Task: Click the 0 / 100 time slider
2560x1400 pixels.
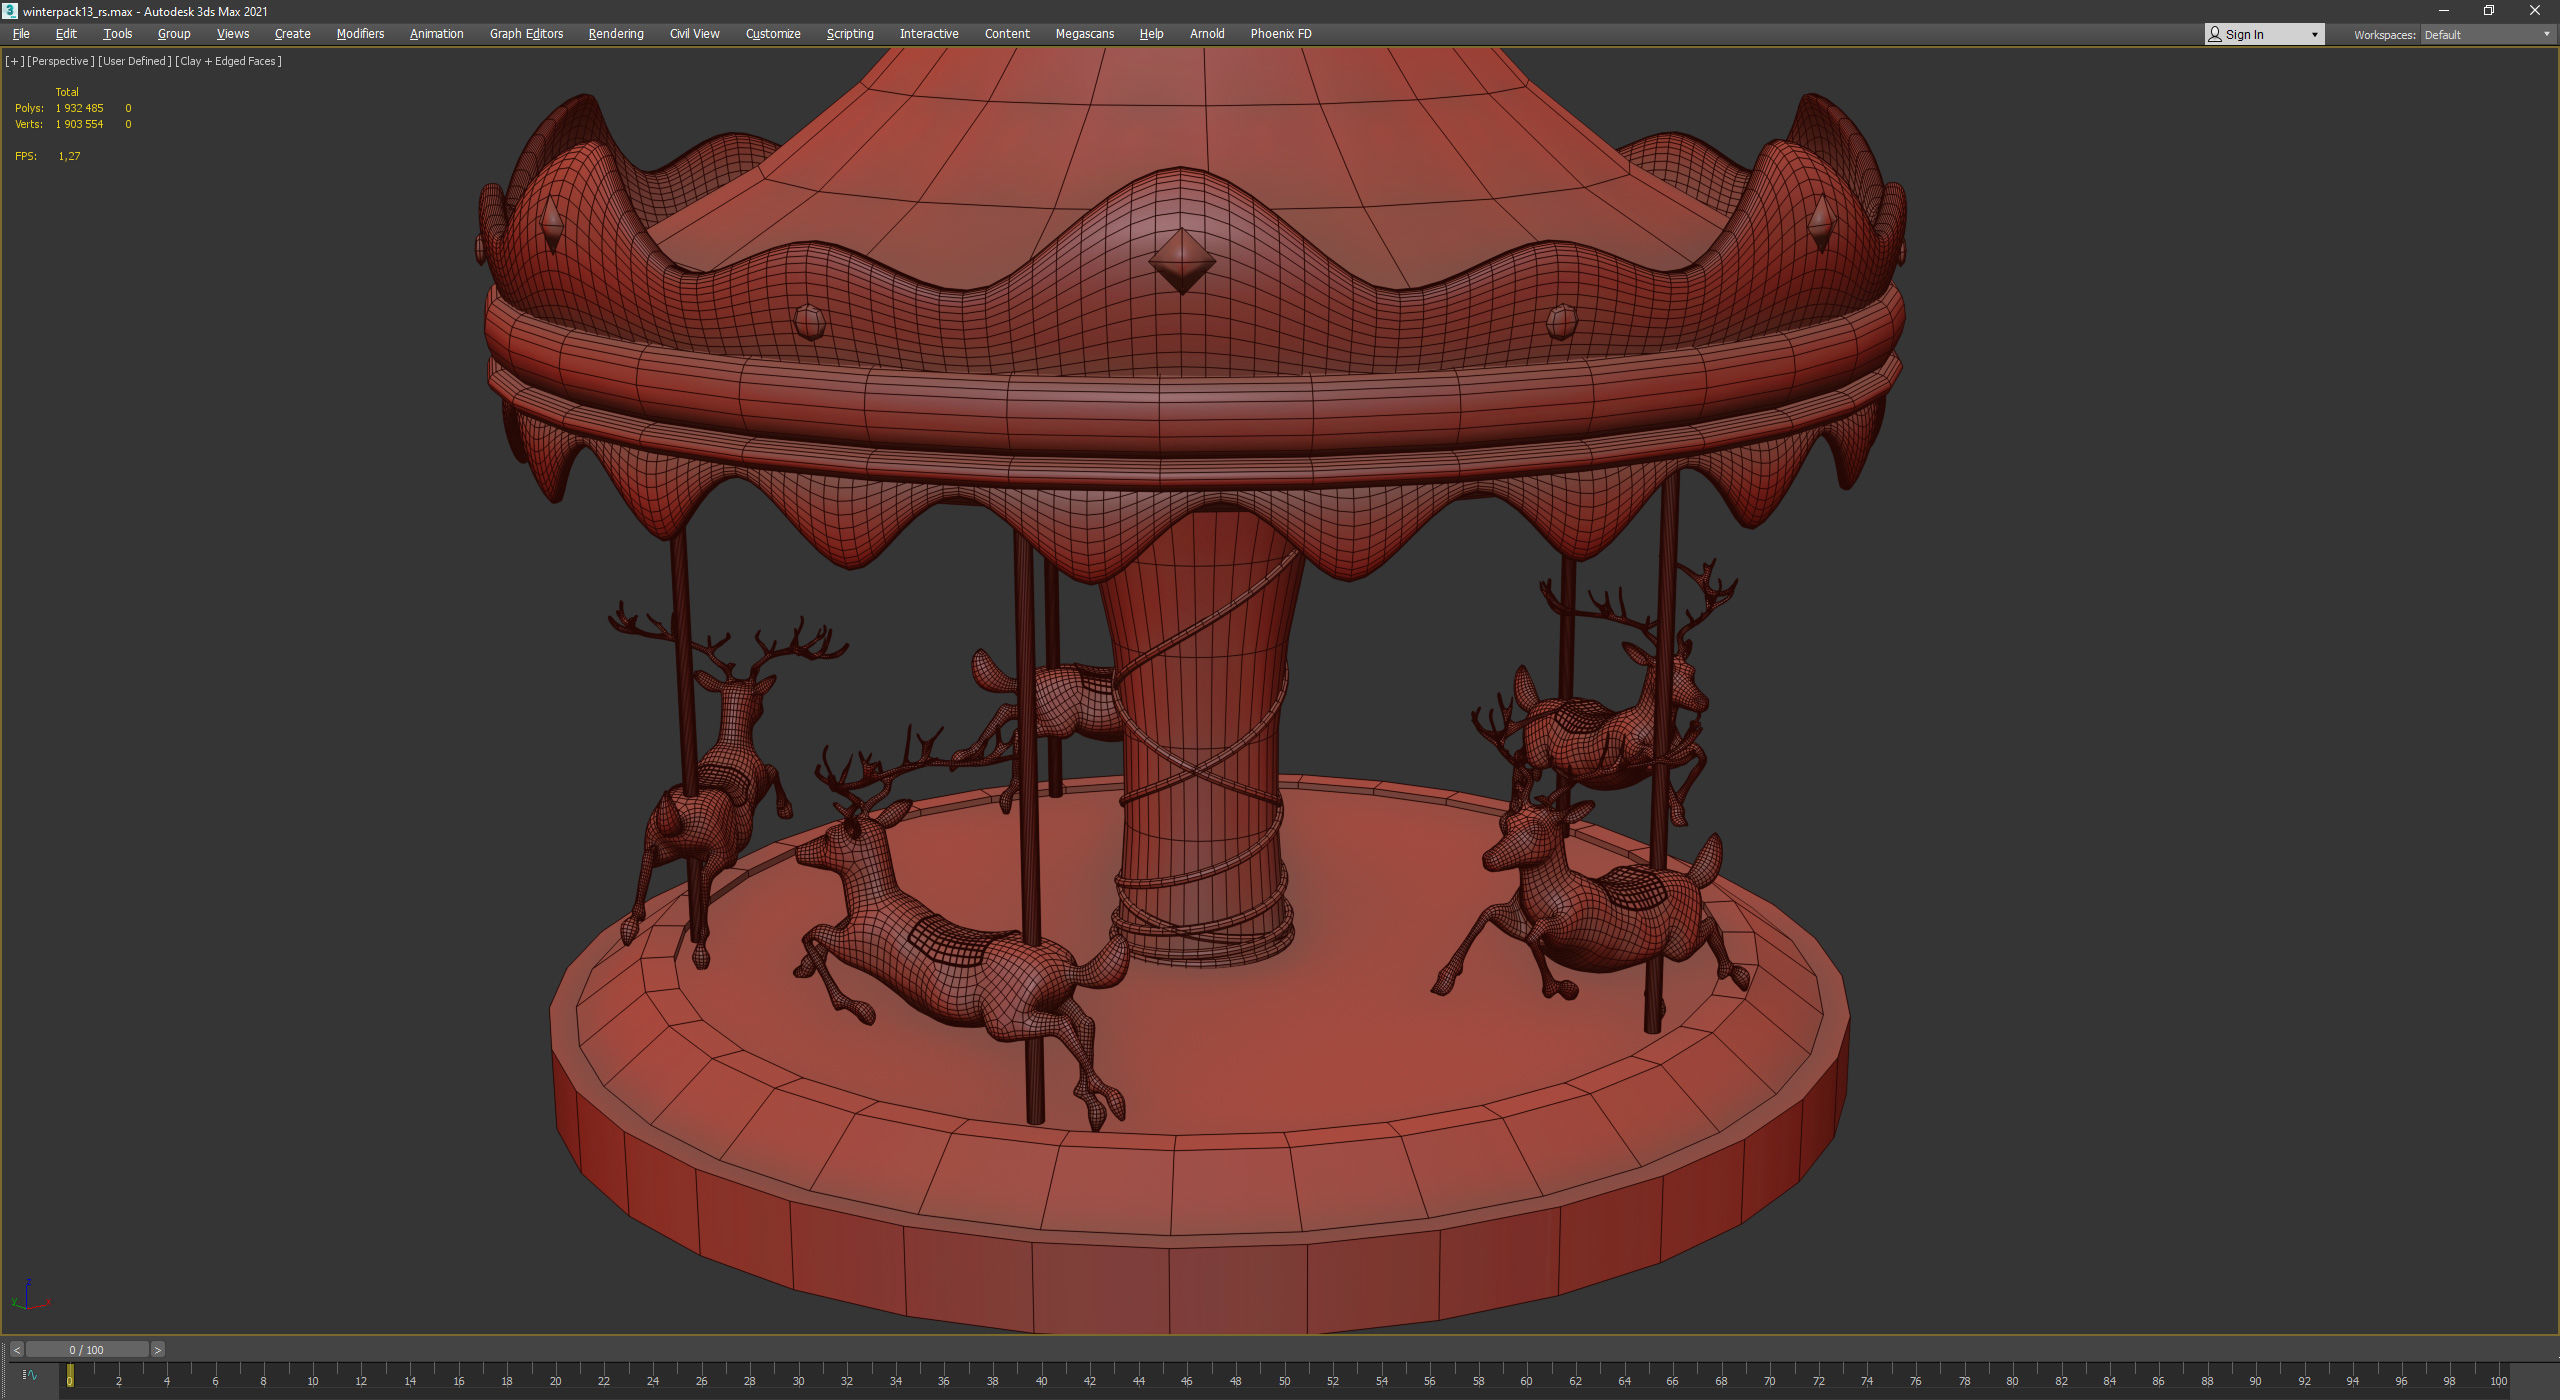Action: tap(87, 1350)
